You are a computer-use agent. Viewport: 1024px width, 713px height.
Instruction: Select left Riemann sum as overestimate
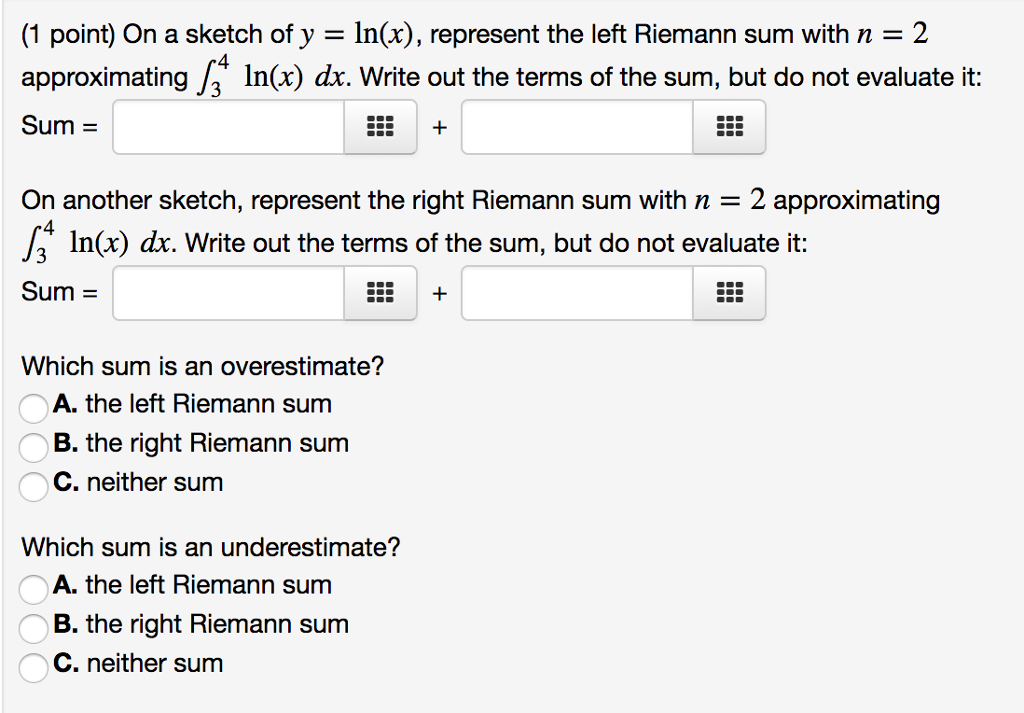[33, 409]
